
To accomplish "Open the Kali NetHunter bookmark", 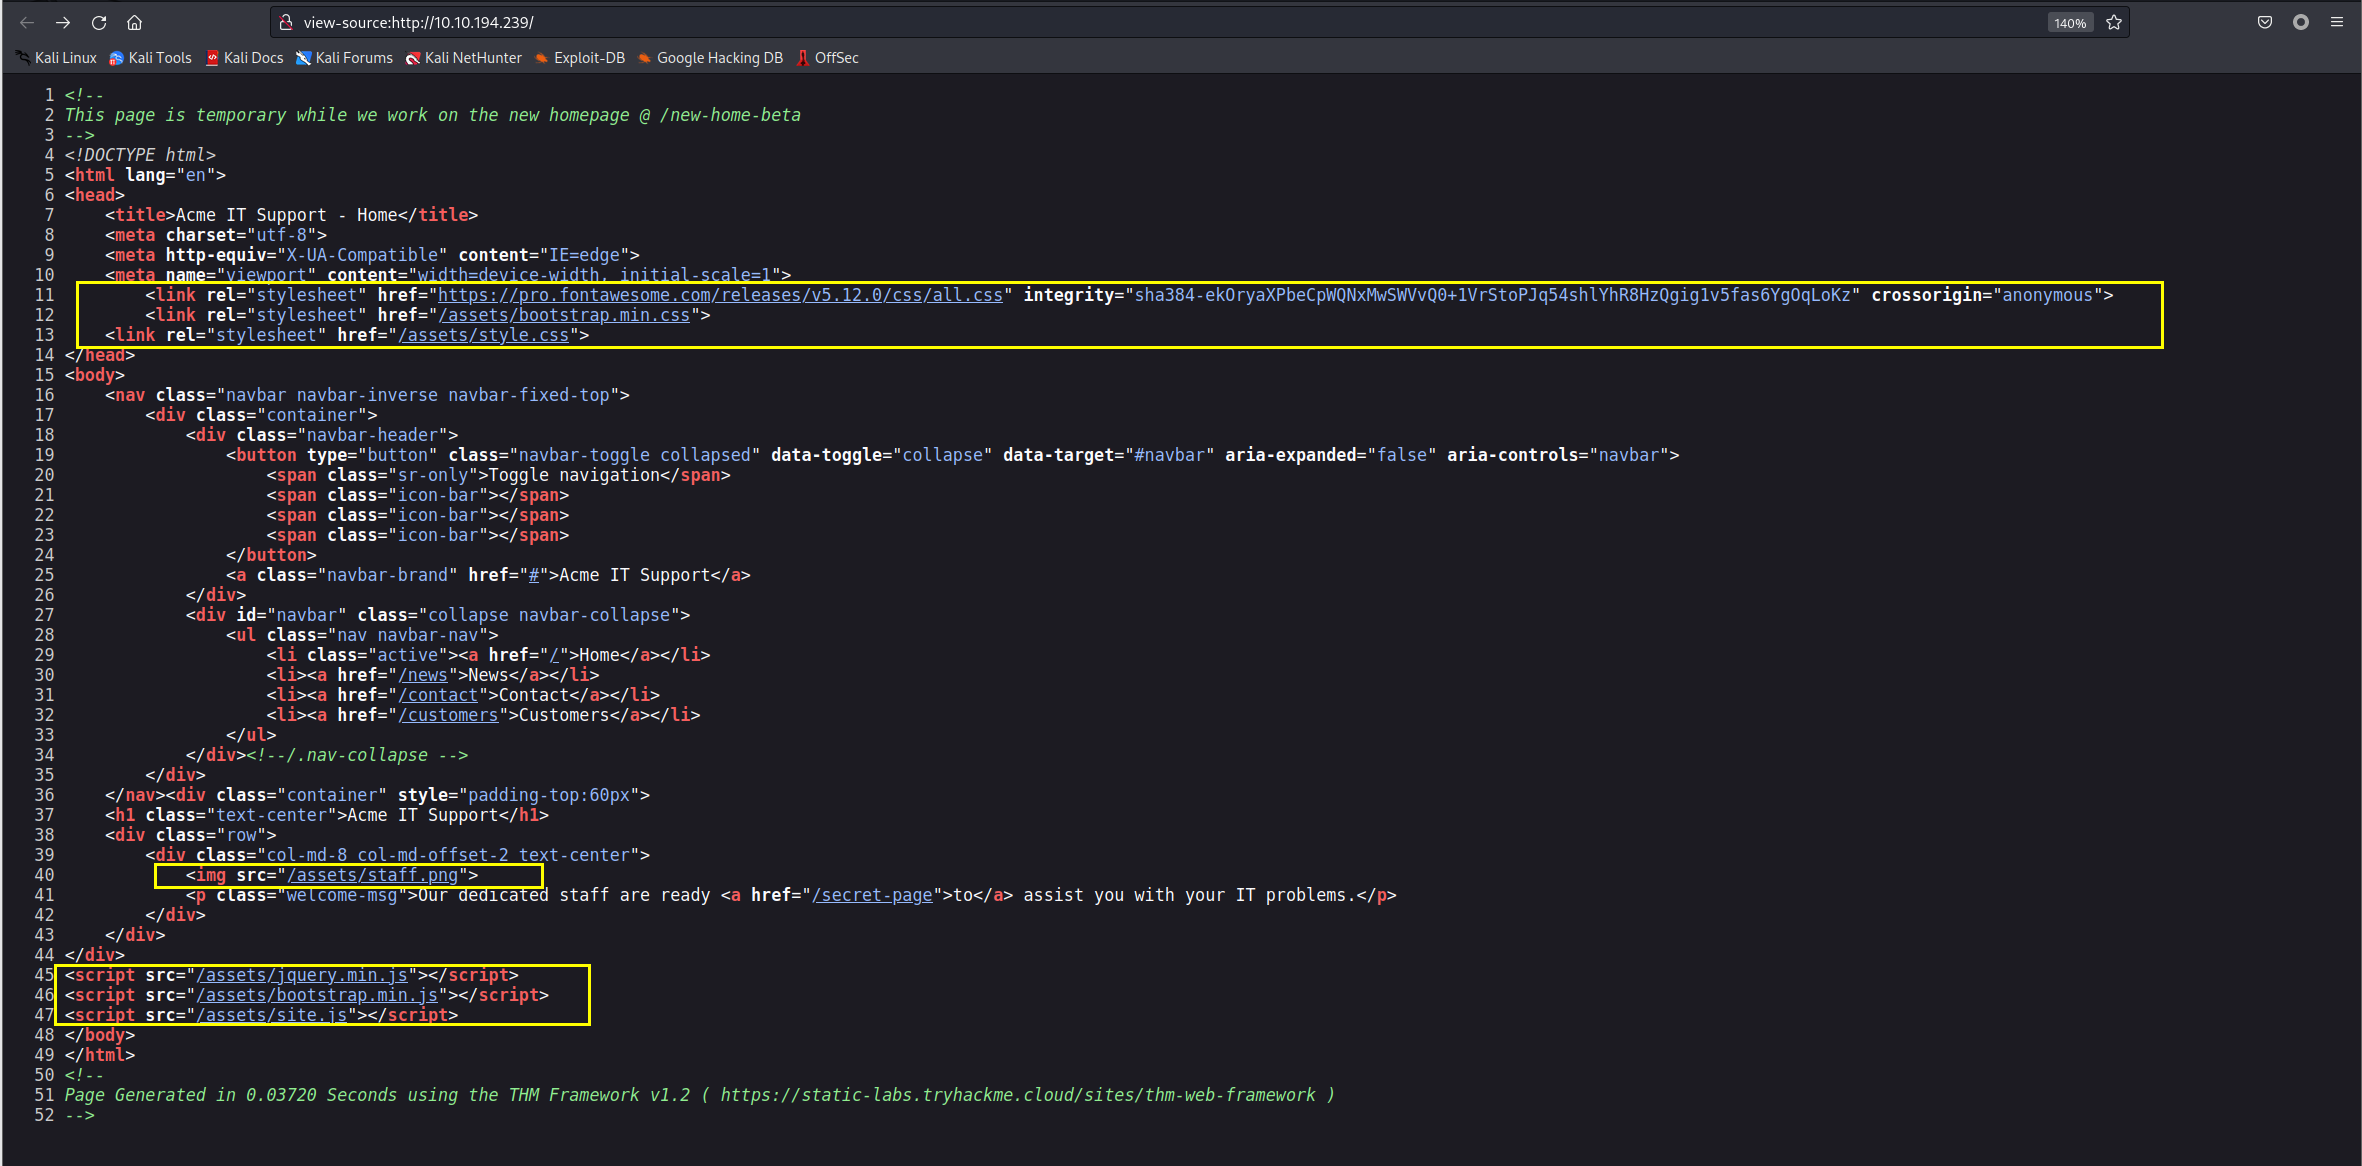I will [x=464, y=58].
